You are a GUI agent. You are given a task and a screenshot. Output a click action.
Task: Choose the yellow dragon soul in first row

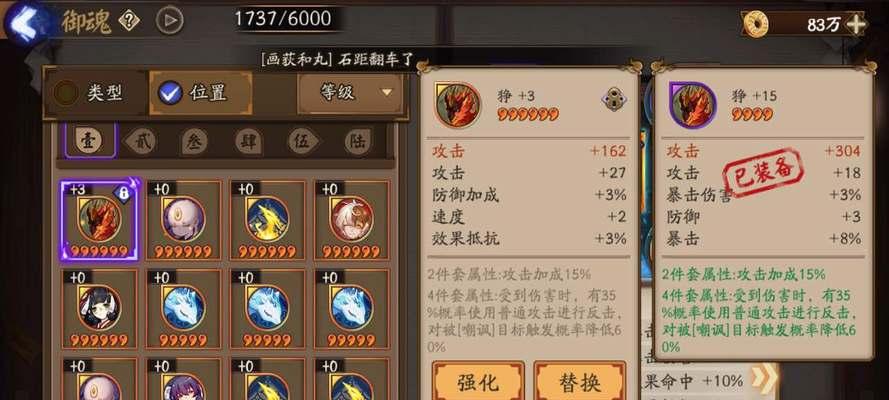click(x=267, y=220)
